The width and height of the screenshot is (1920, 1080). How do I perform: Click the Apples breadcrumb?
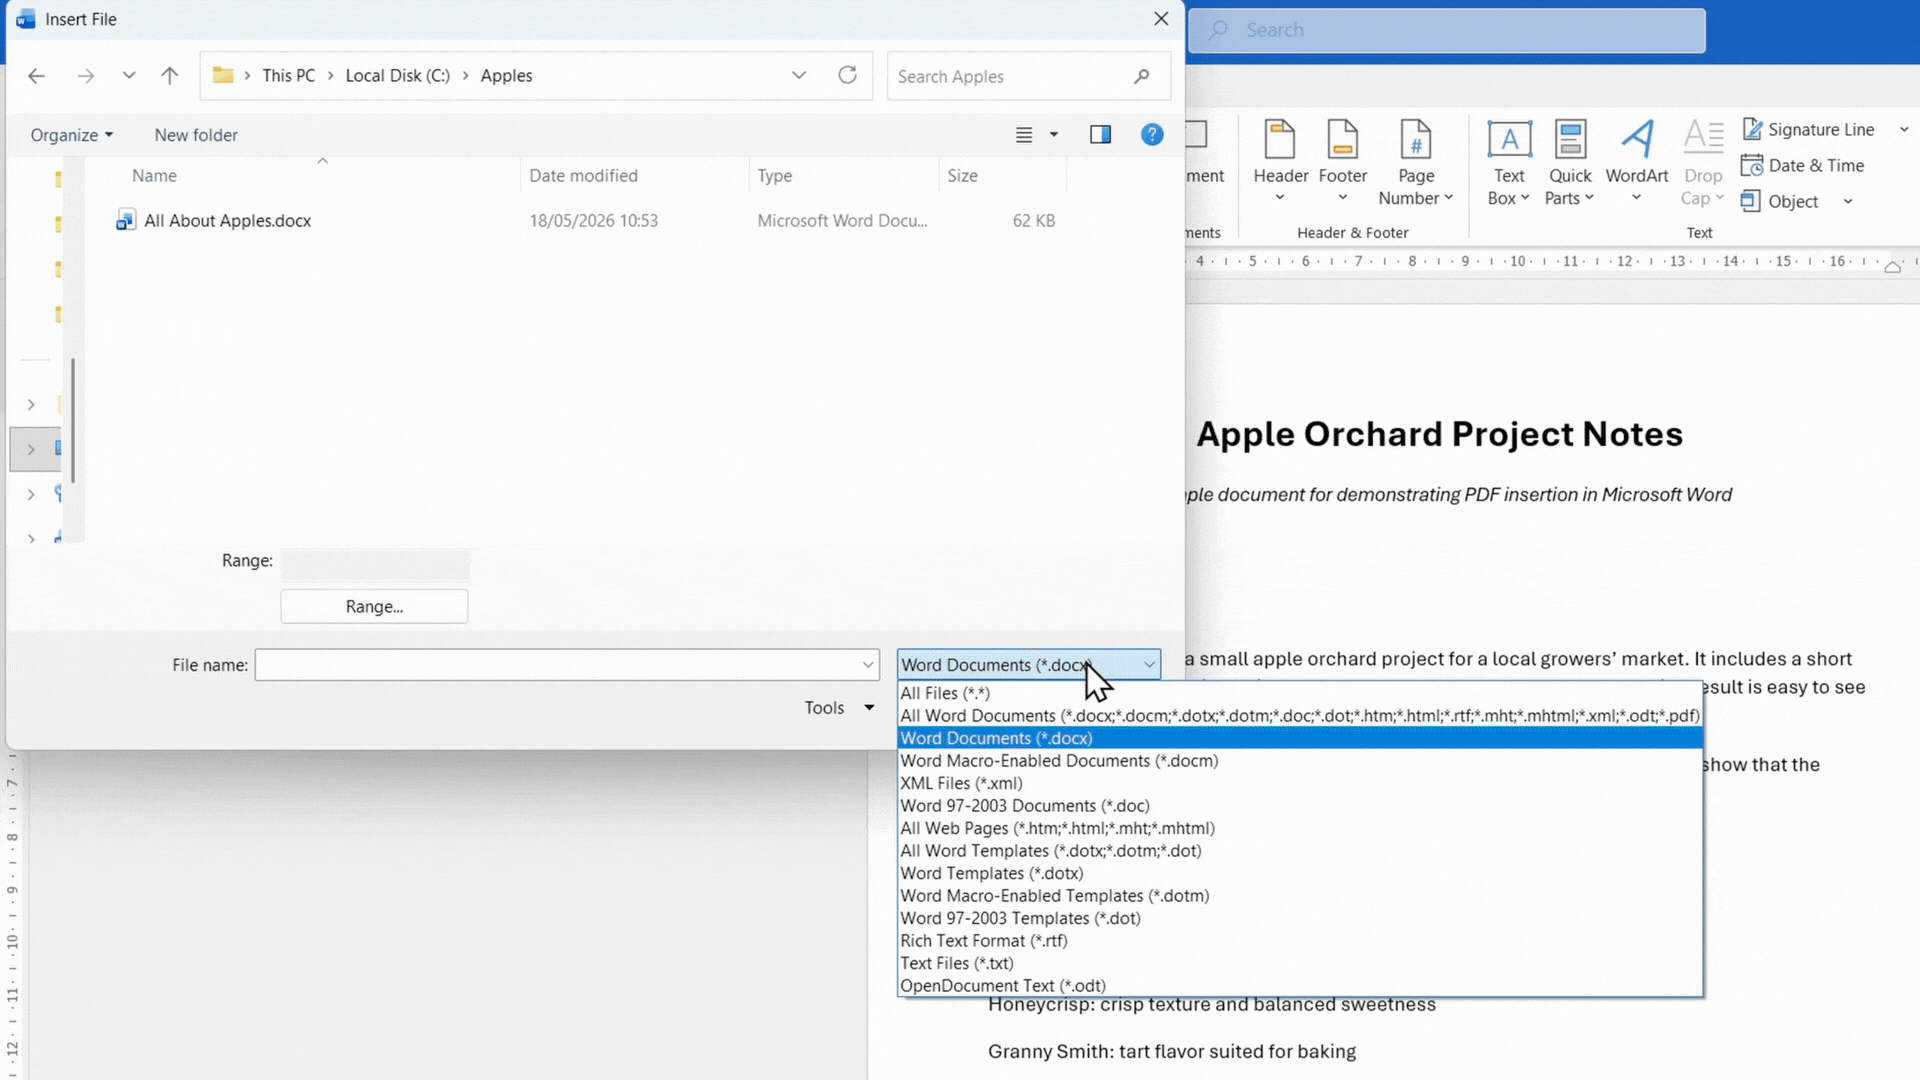click(x=506, y=76)
